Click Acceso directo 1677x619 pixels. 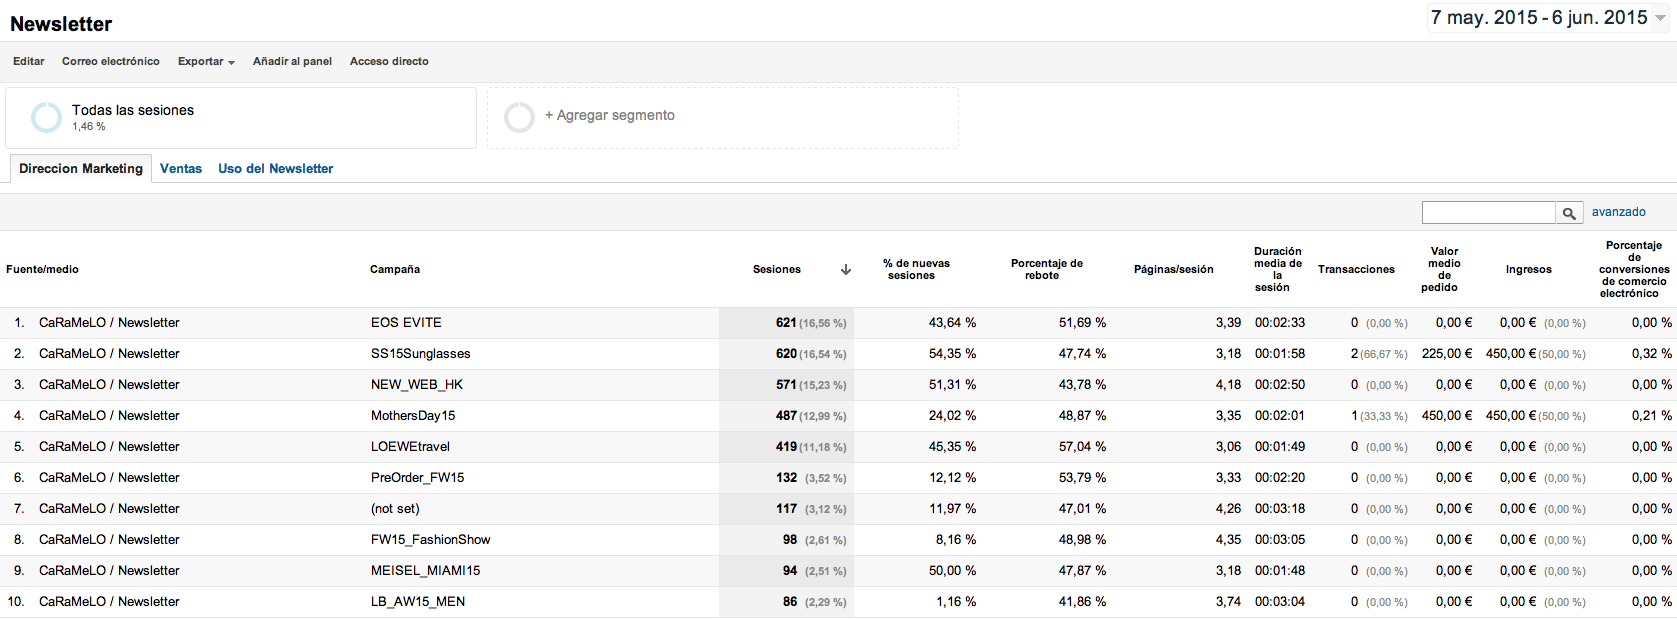[x=389, y=62]
